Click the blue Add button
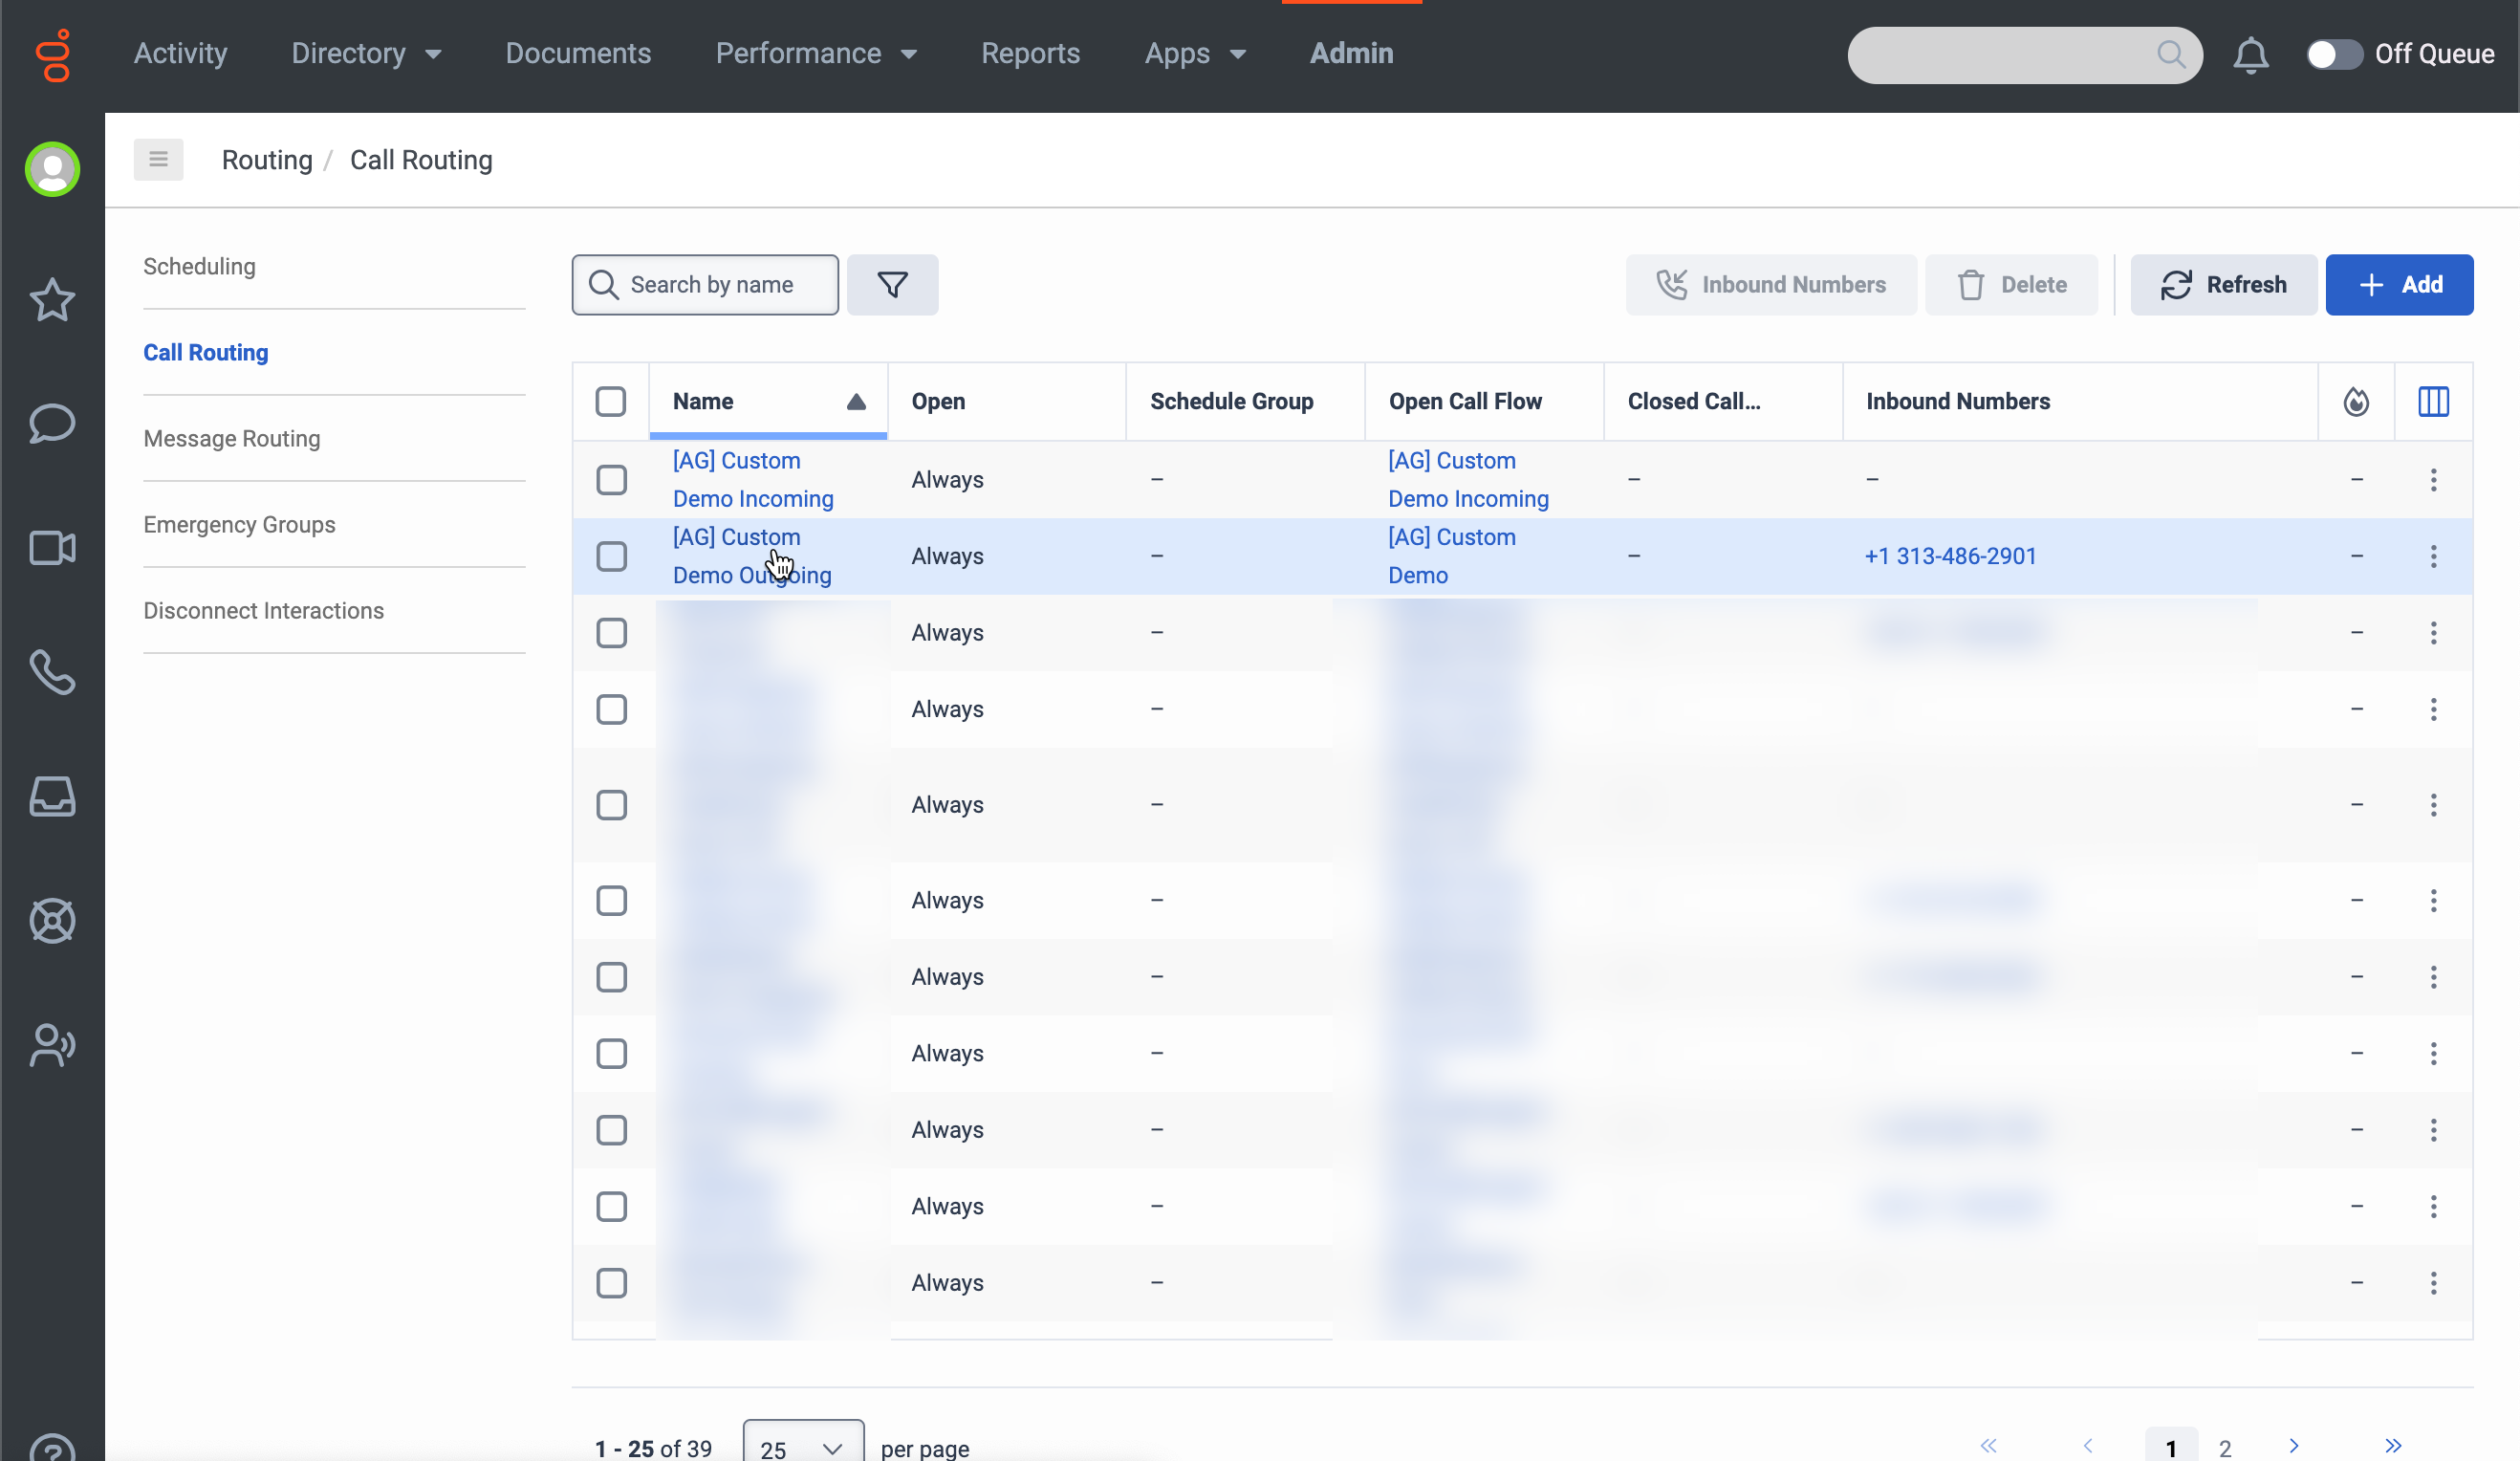The image size is (2520, 1461). point(2398,285)
